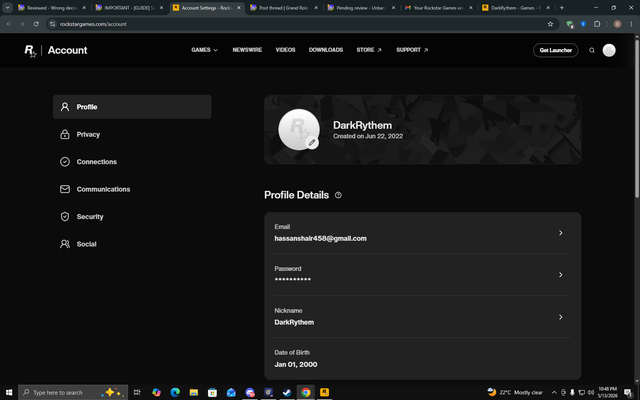Open Microsoft Store from taskbar
The image size is (640, 400).
click(212, 392)
